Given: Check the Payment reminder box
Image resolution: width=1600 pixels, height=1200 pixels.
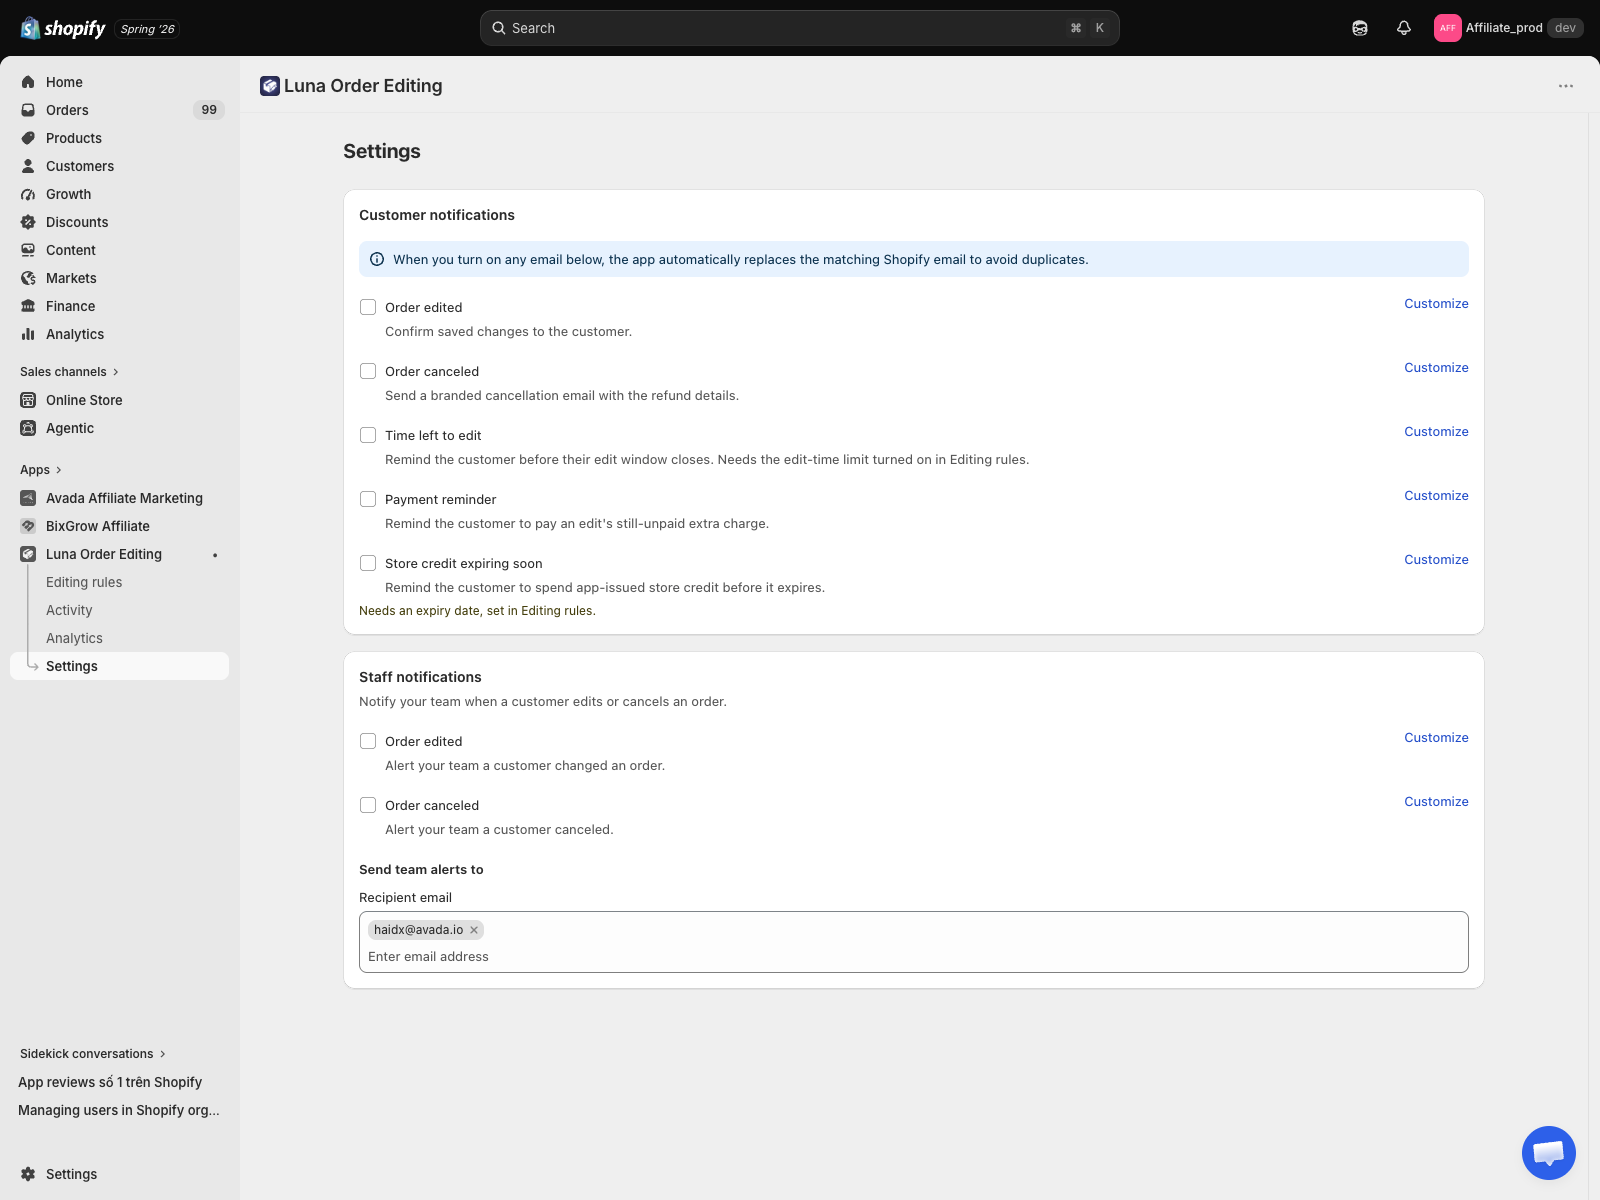Looking at the screenshot, I should coord(368,499).
